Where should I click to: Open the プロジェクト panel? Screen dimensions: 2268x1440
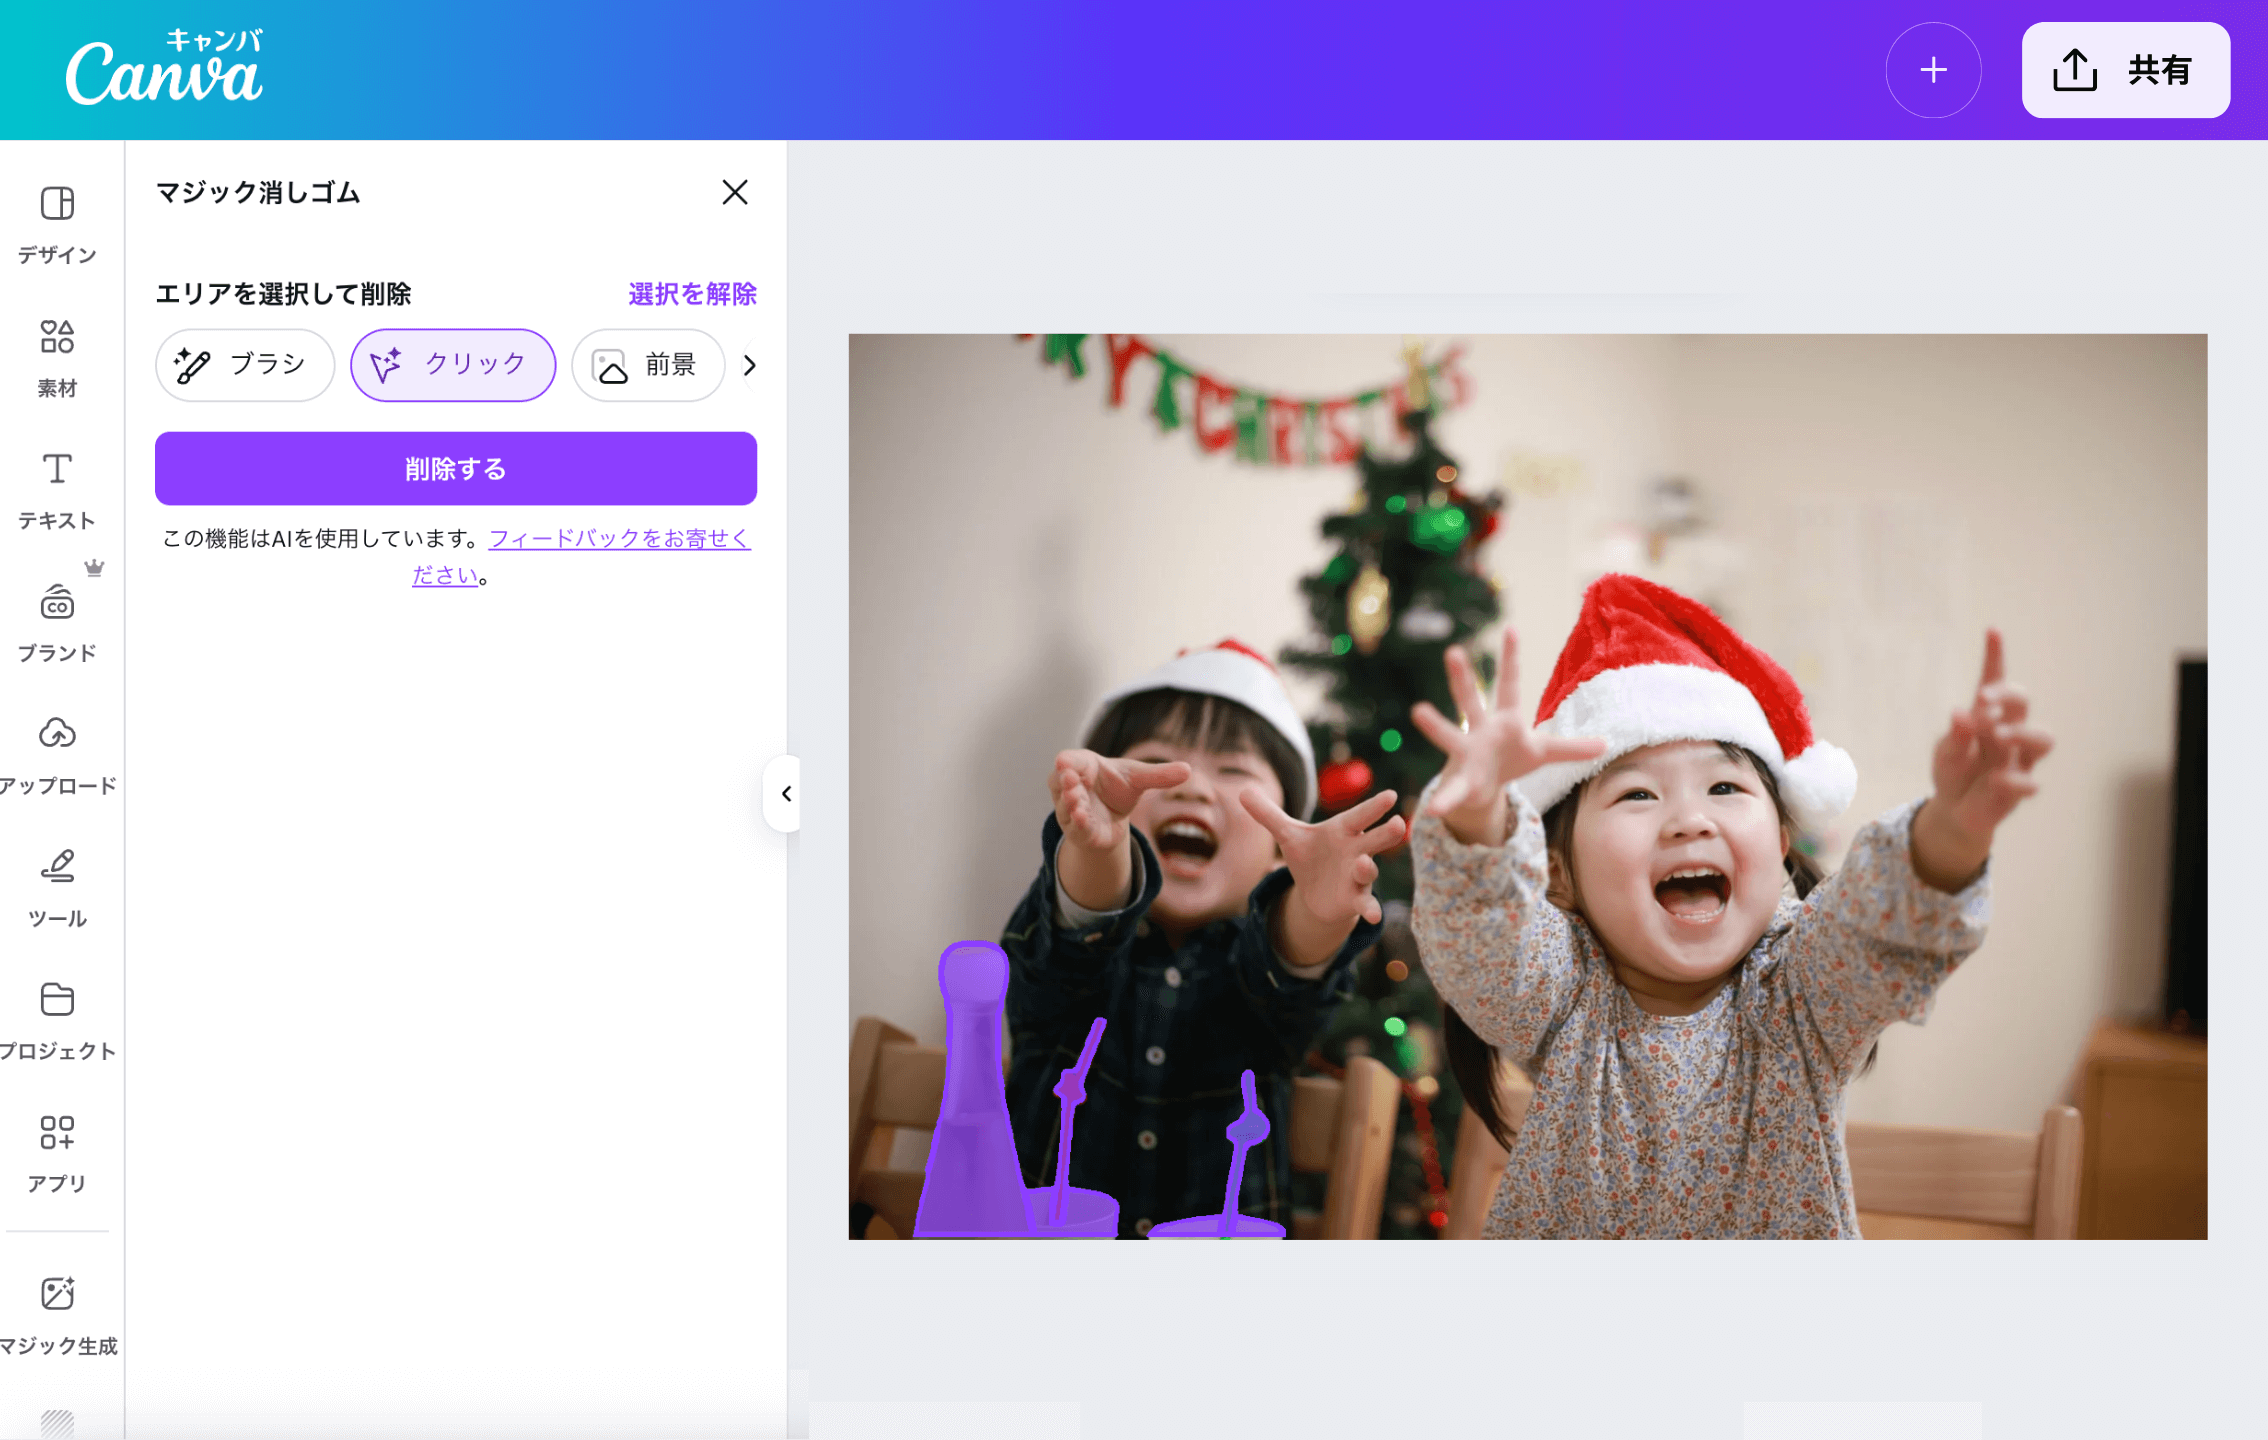[57, 1018]
